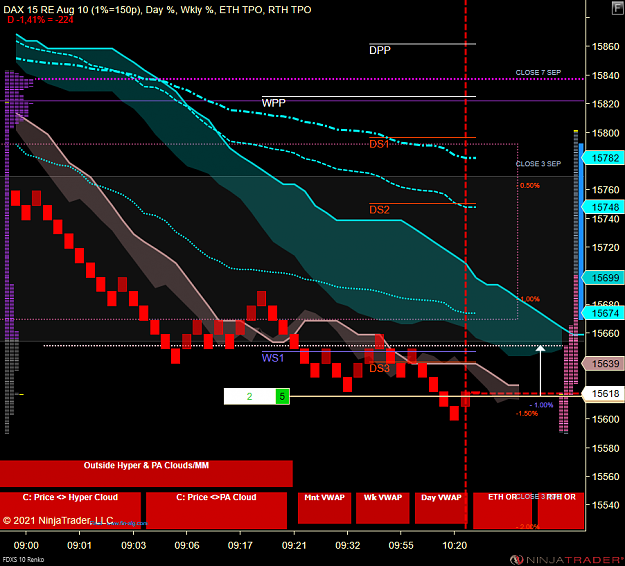Select the 15782 cyan price marker
The height and width of the screenshot is (566, 625).
pyautogui.click(x=603, y=158)
